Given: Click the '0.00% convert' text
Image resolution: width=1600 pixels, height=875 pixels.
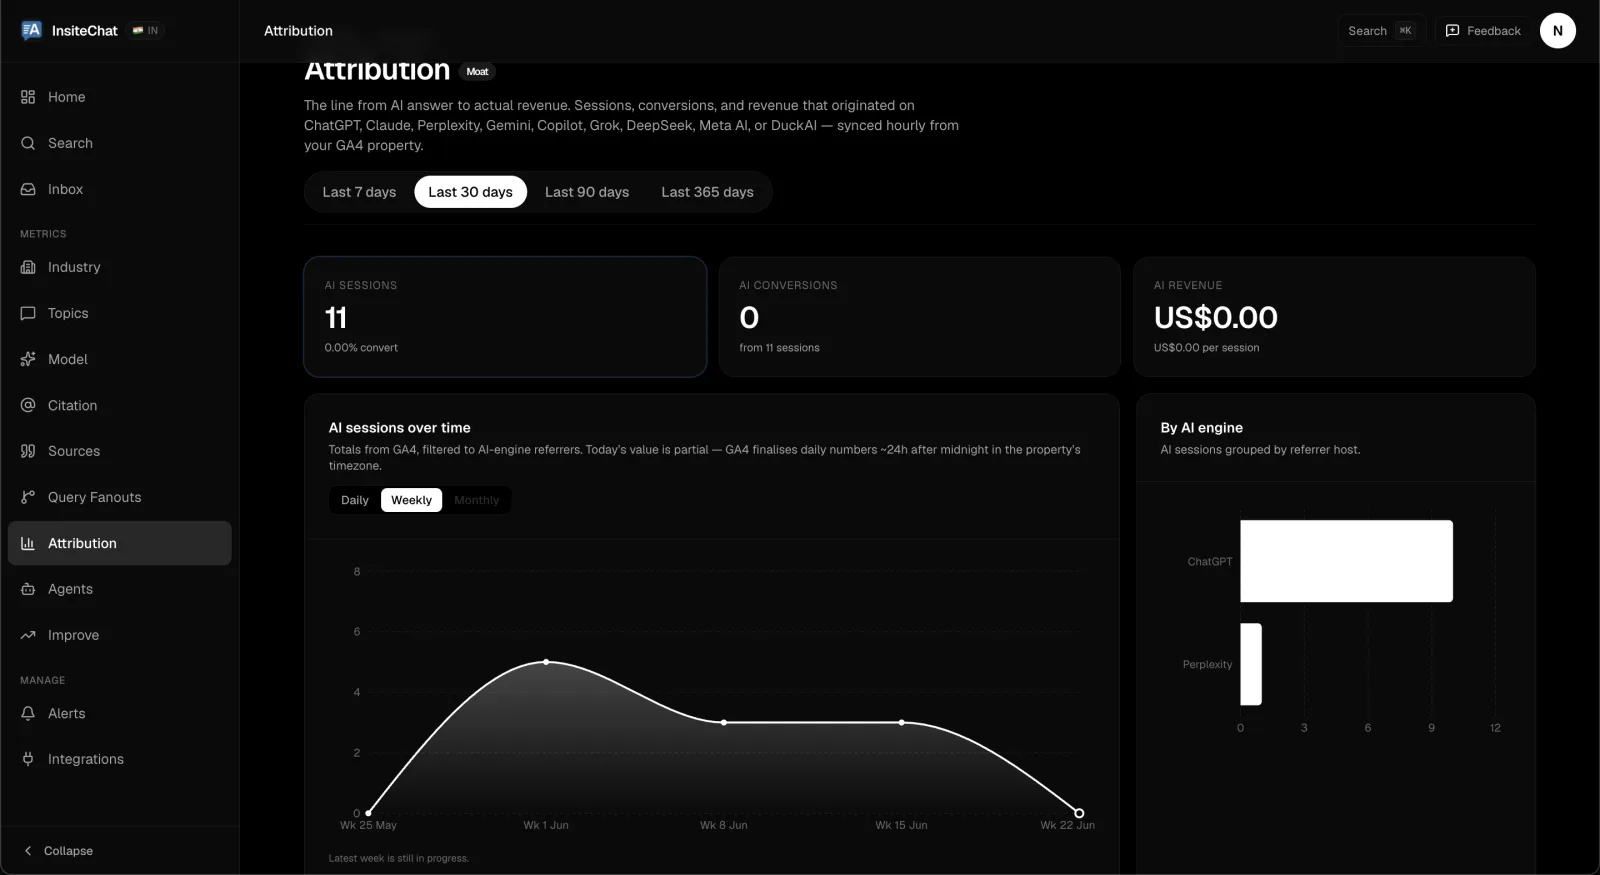Looking at the screenshot, I should [361, 348].
